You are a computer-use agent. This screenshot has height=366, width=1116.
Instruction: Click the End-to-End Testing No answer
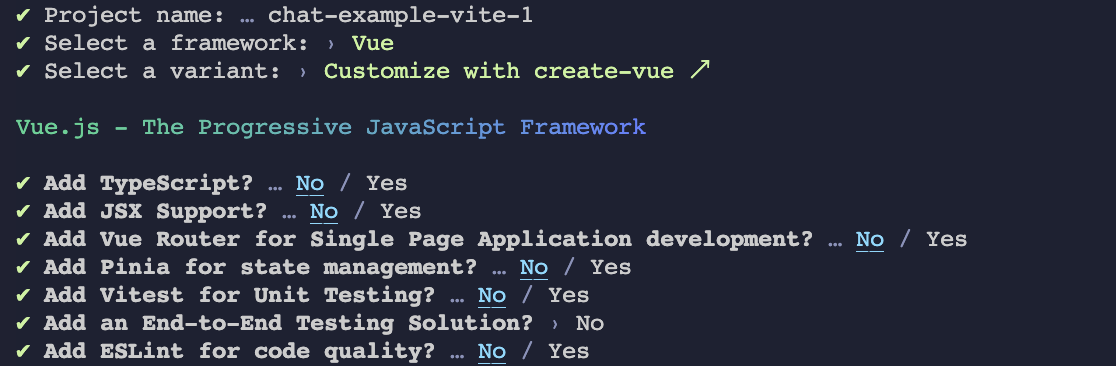(x=589, y=323)
